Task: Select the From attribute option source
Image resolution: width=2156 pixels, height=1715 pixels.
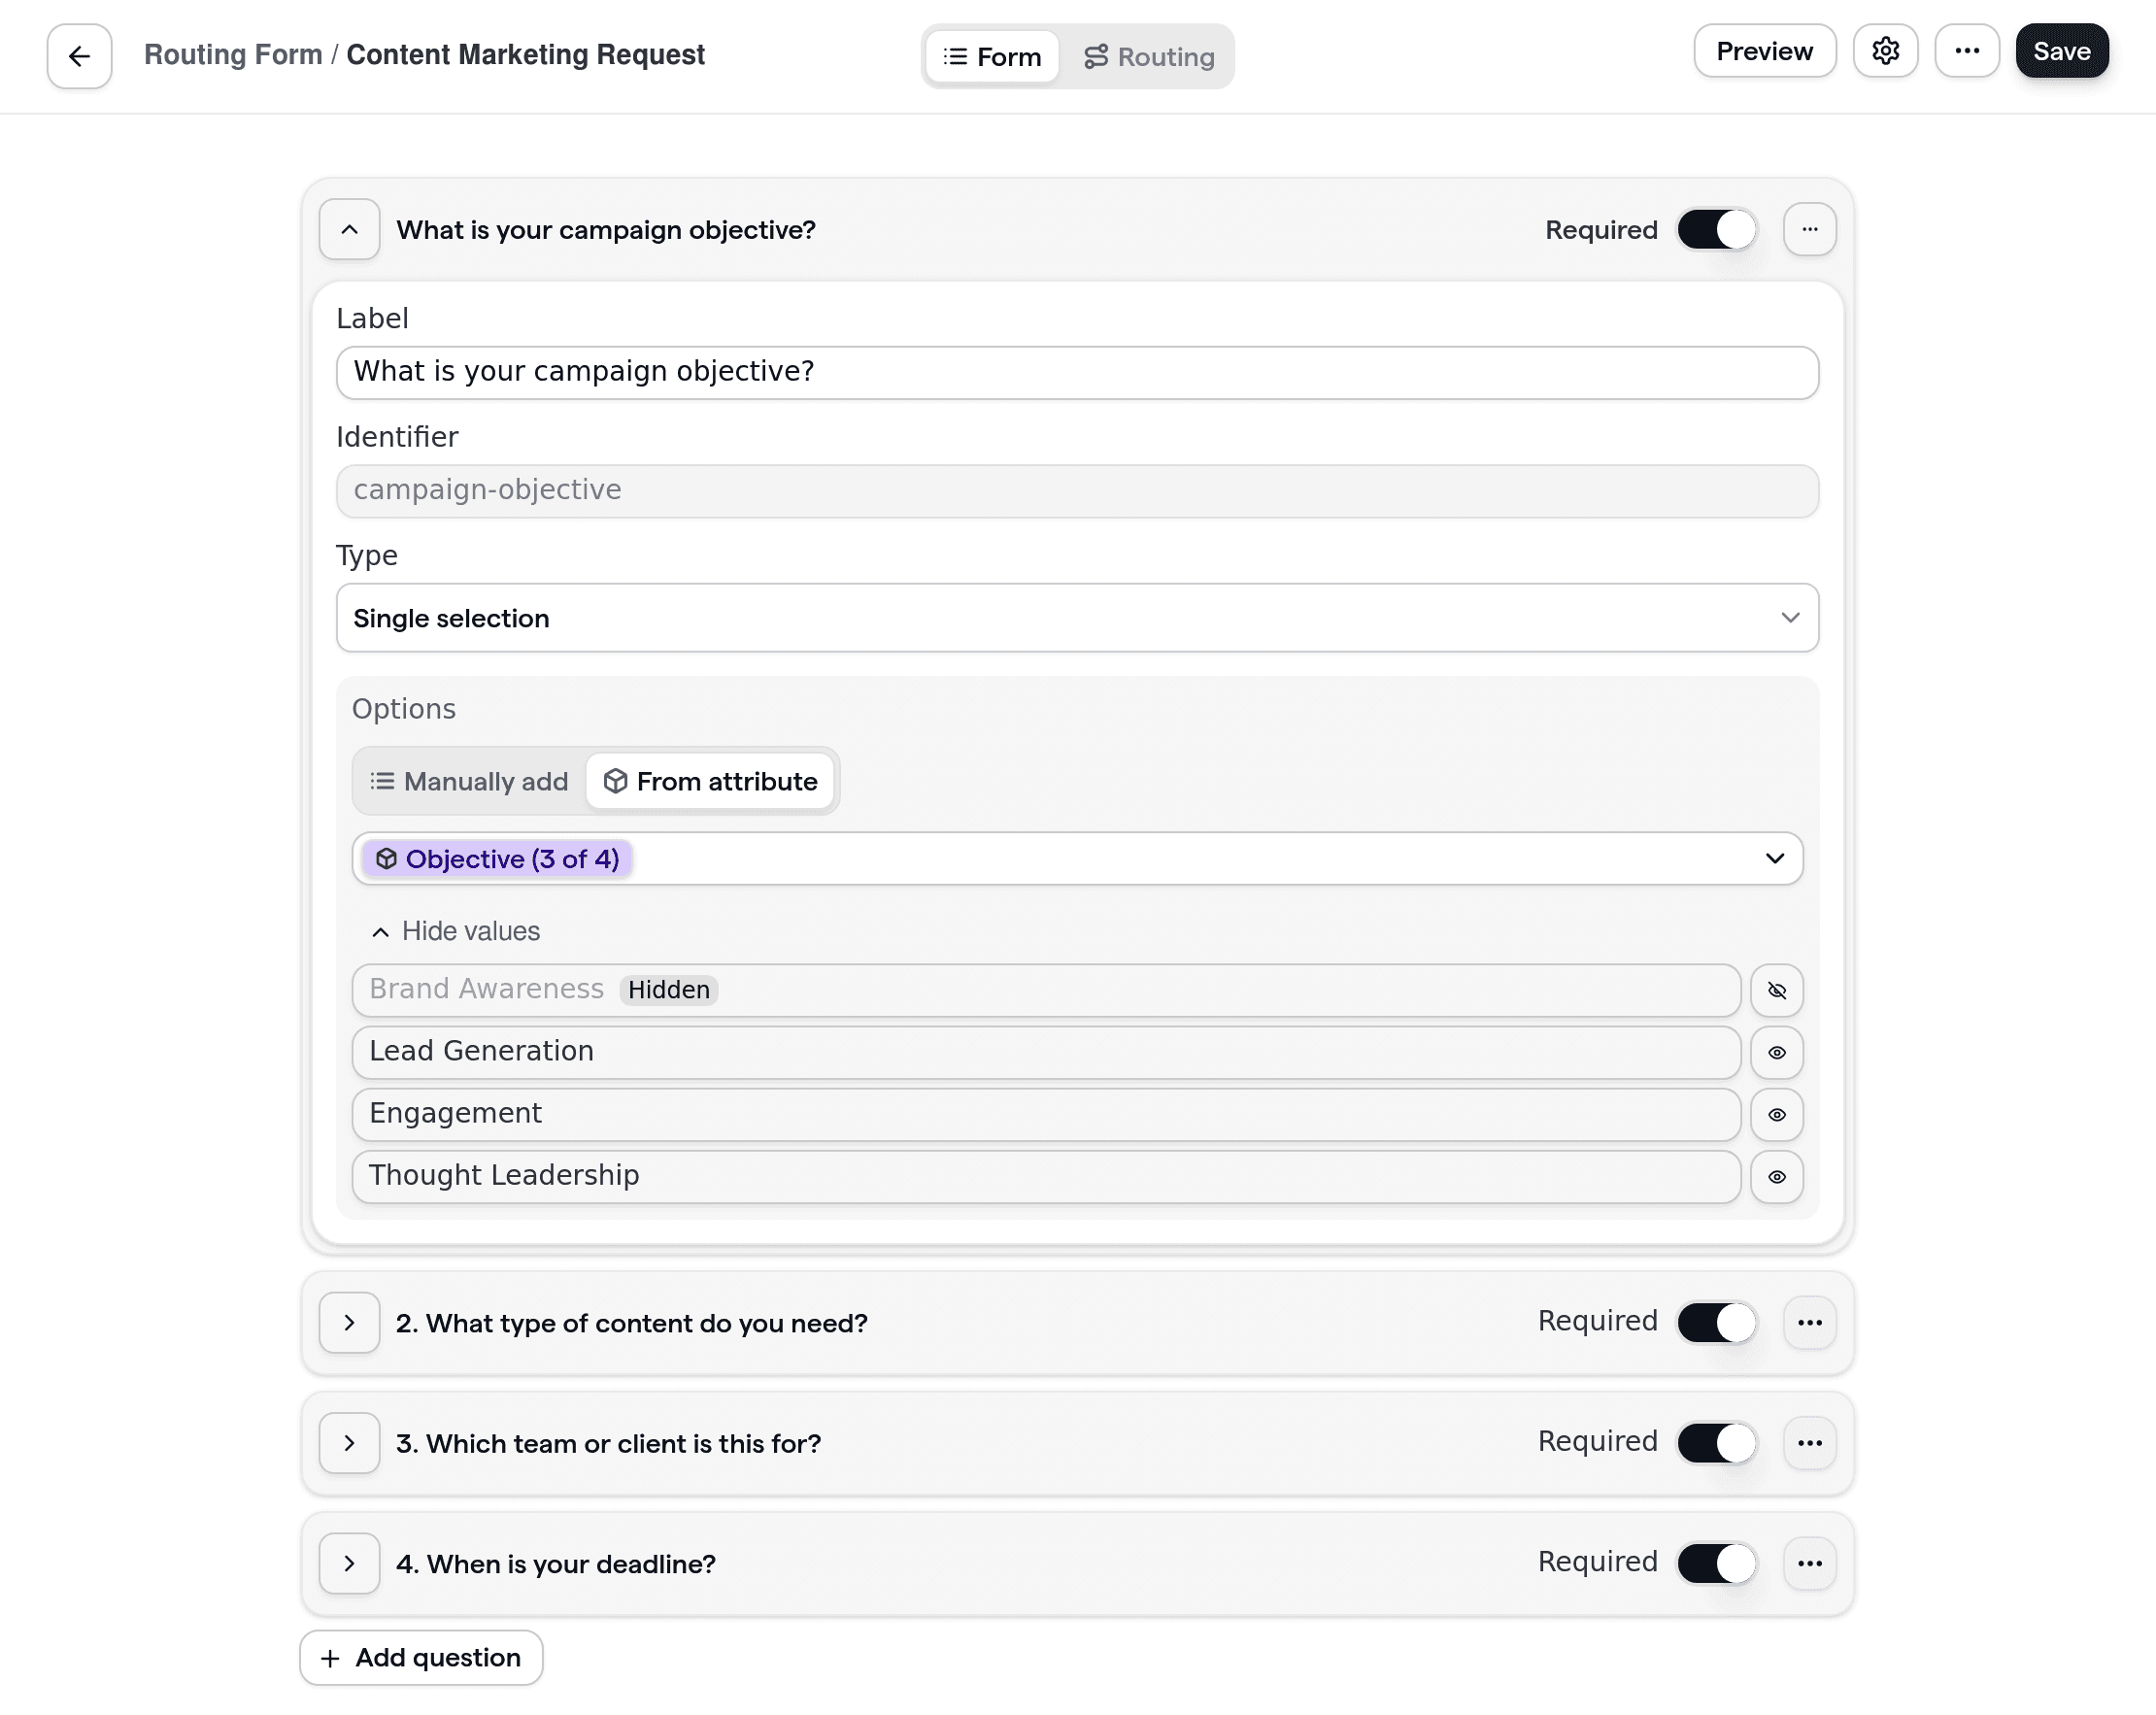Action: pos(711,781)
